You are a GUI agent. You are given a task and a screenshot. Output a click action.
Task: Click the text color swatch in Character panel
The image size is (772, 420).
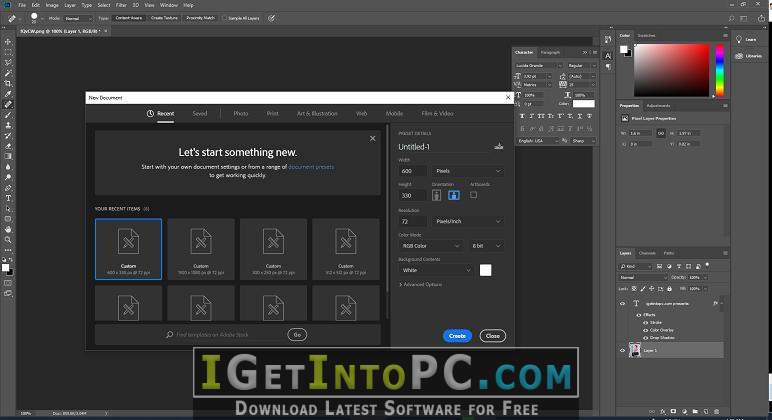pos(583,103)
